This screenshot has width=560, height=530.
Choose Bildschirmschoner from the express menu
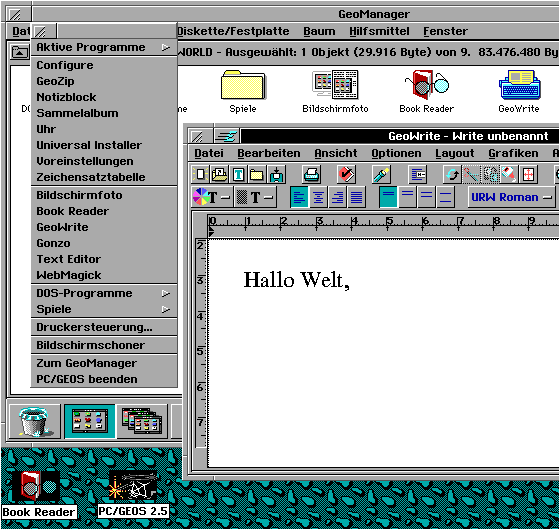pyautogui.click(x=104, y=345)
